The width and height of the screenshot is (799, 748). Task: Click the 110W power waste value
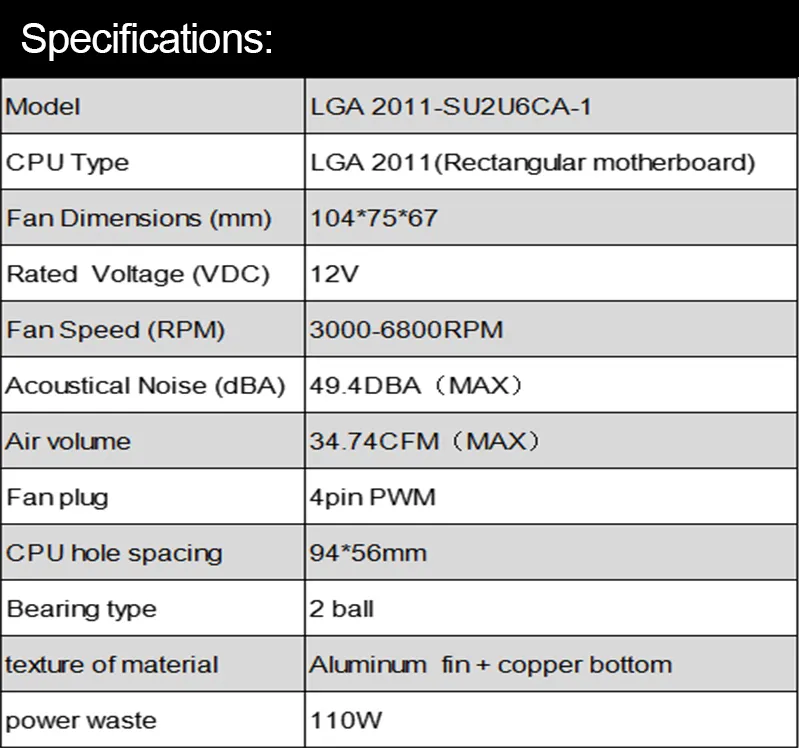point(345,720)
